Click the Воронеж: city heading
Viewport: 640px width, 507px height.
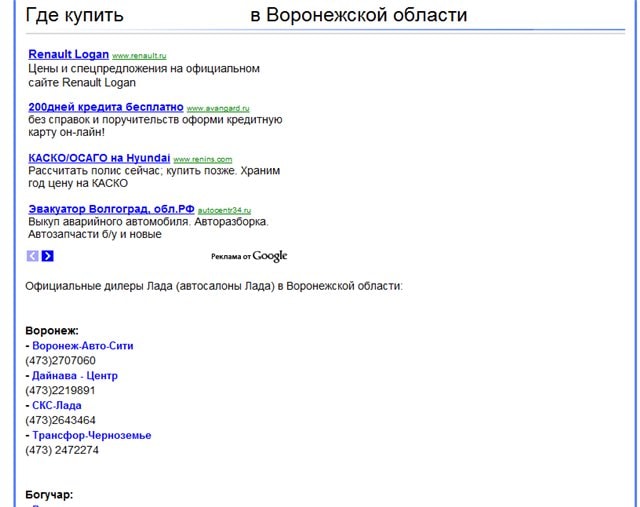pos(52,330)
